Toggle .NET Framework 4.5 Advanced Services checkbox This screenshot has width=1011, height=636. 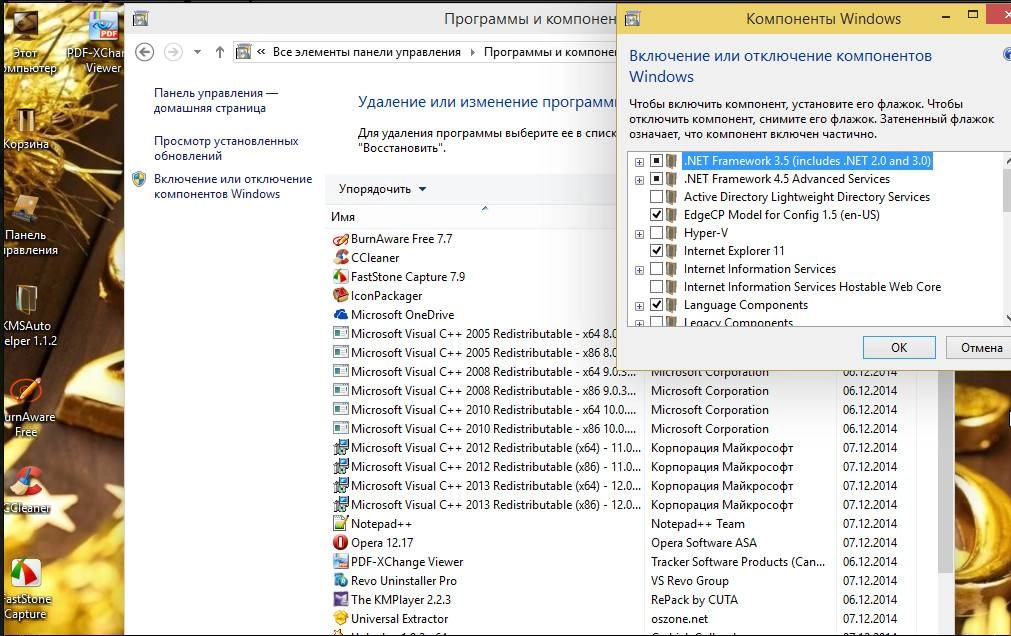[656, 179]
